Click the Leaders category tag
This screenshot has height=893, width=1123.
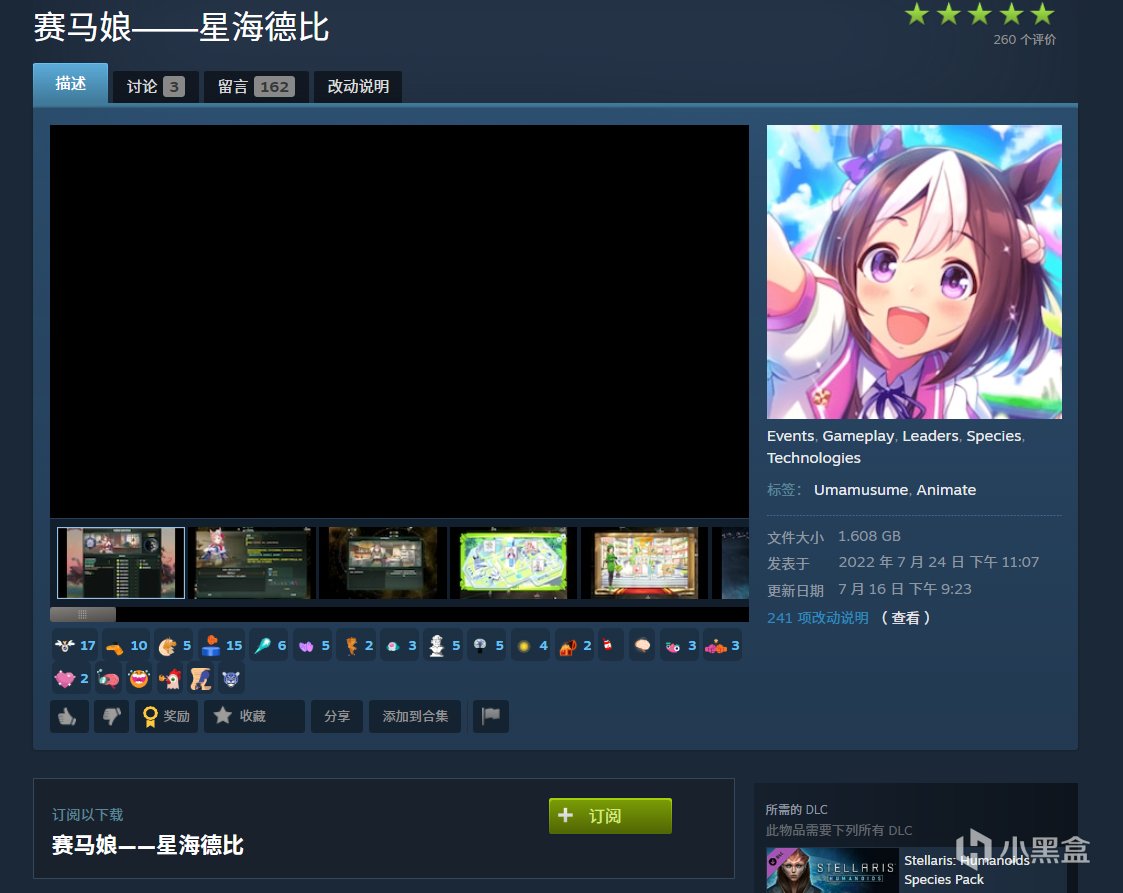(x=930, y=435)
